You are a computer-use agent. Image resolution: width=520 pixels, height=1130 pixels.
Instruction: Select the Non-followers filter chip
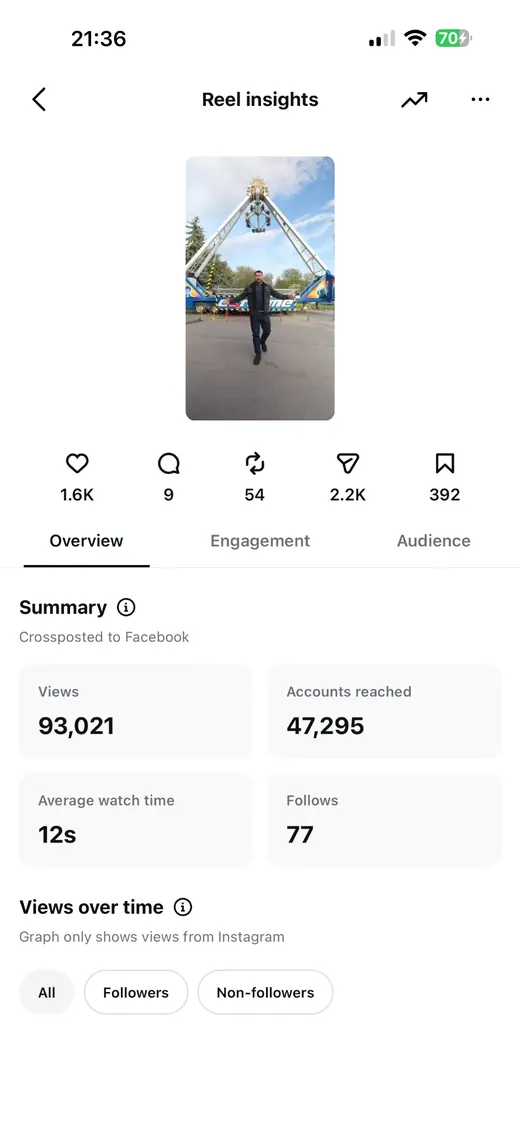tap(265, 992)
